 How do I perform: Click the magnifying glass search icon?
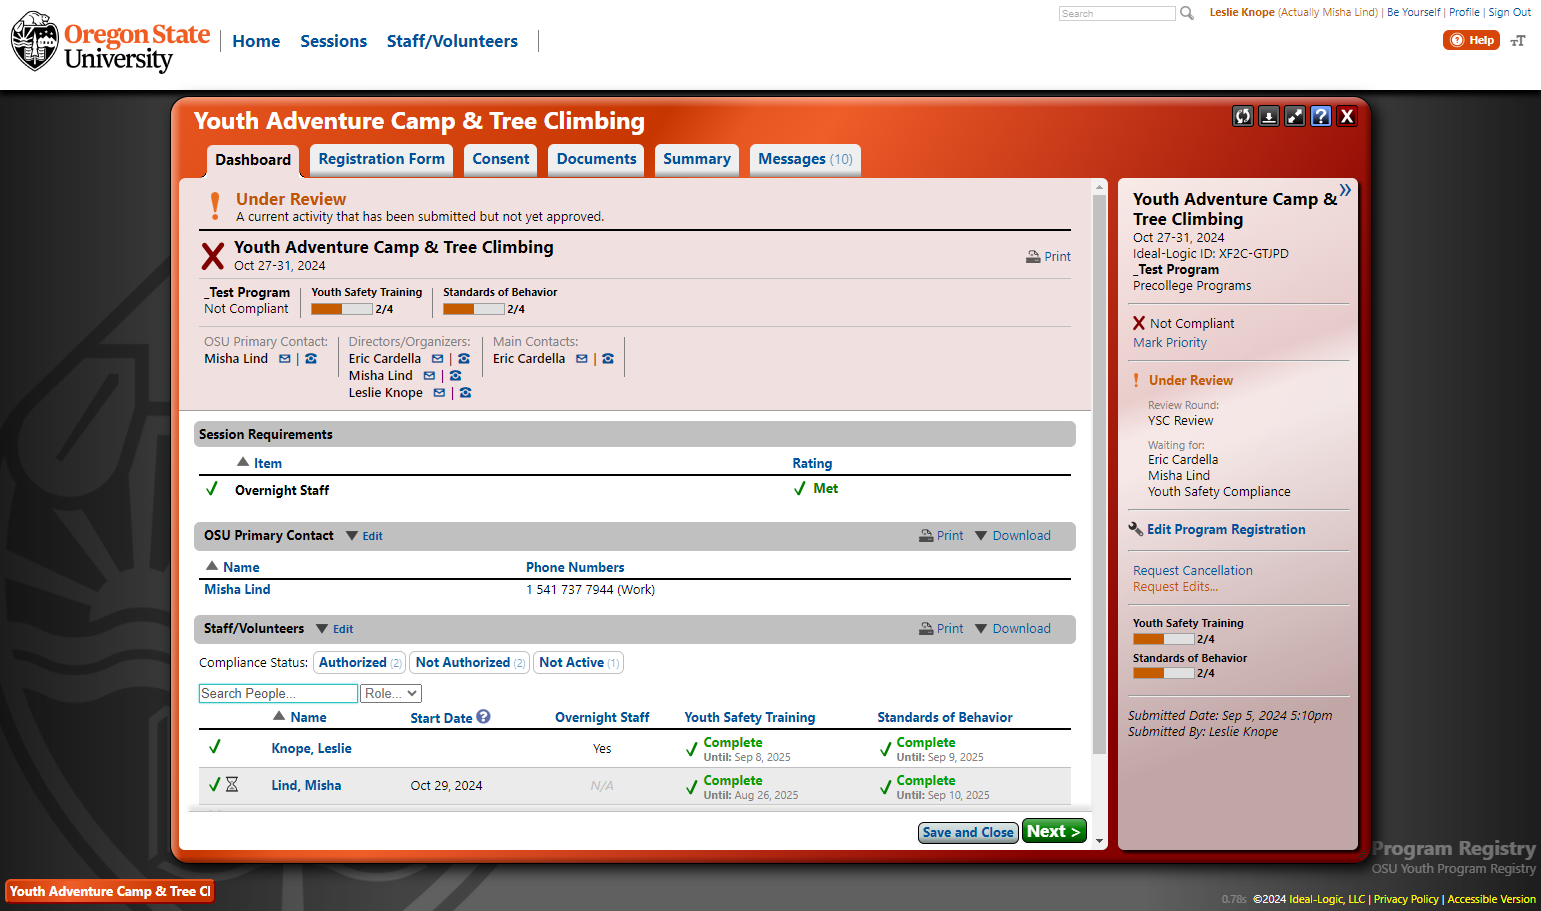pyautogui.click(x=1187, y=13)
